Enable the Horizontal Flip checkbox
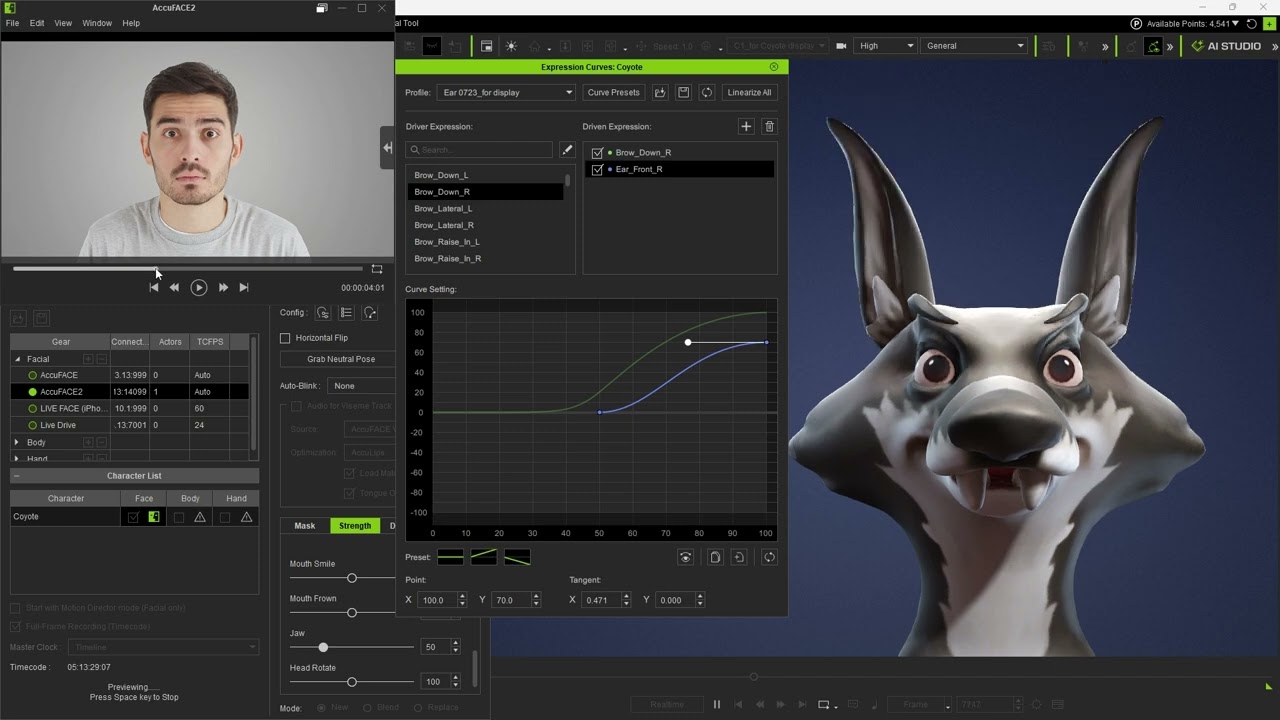The image size is (1280, 720). 285,338
